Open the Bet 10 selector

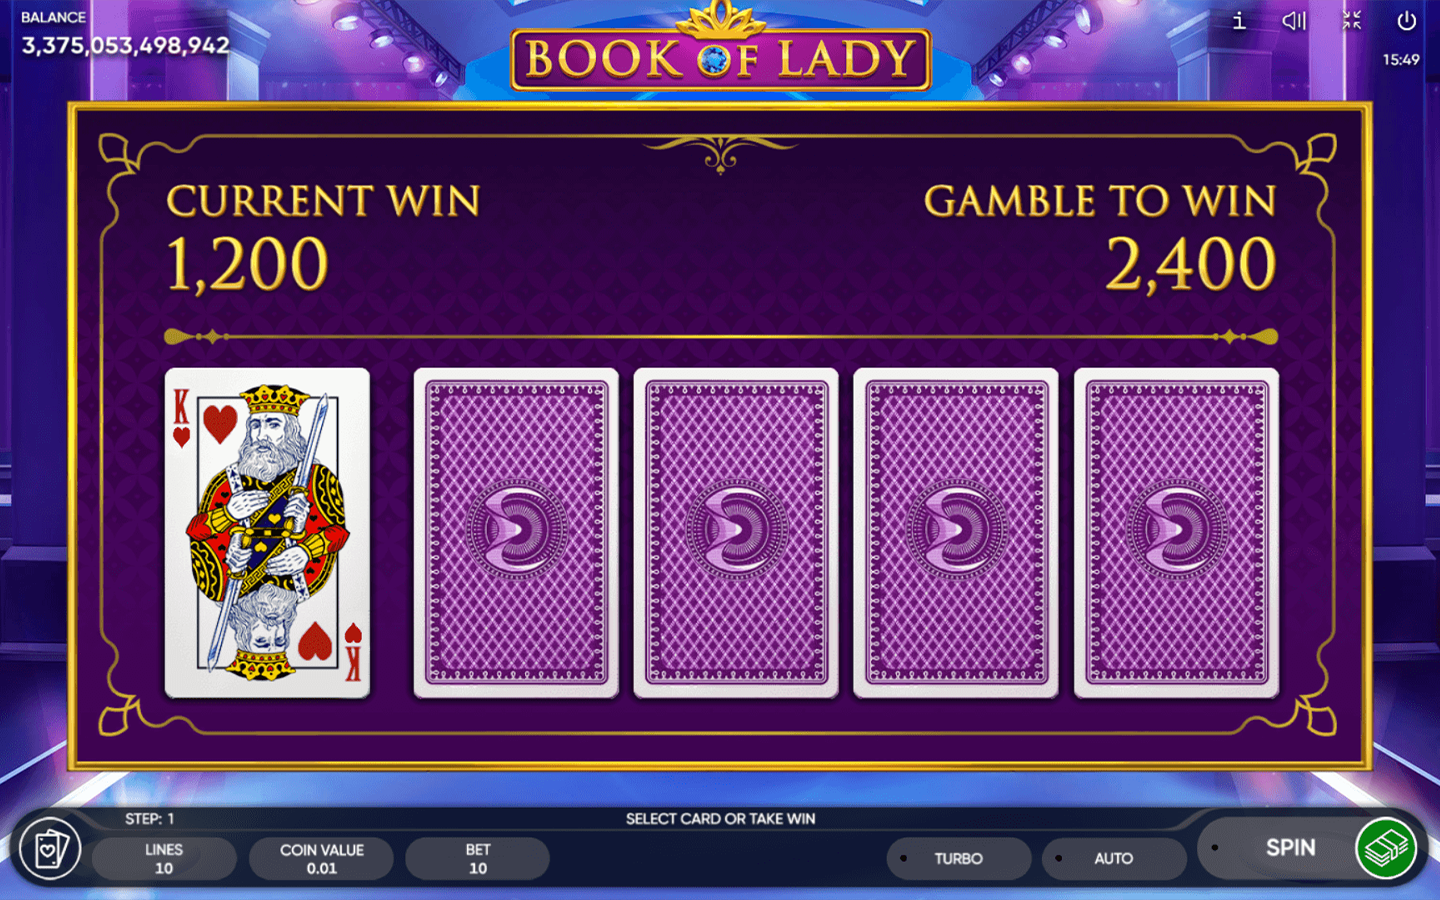pos(477,858)
